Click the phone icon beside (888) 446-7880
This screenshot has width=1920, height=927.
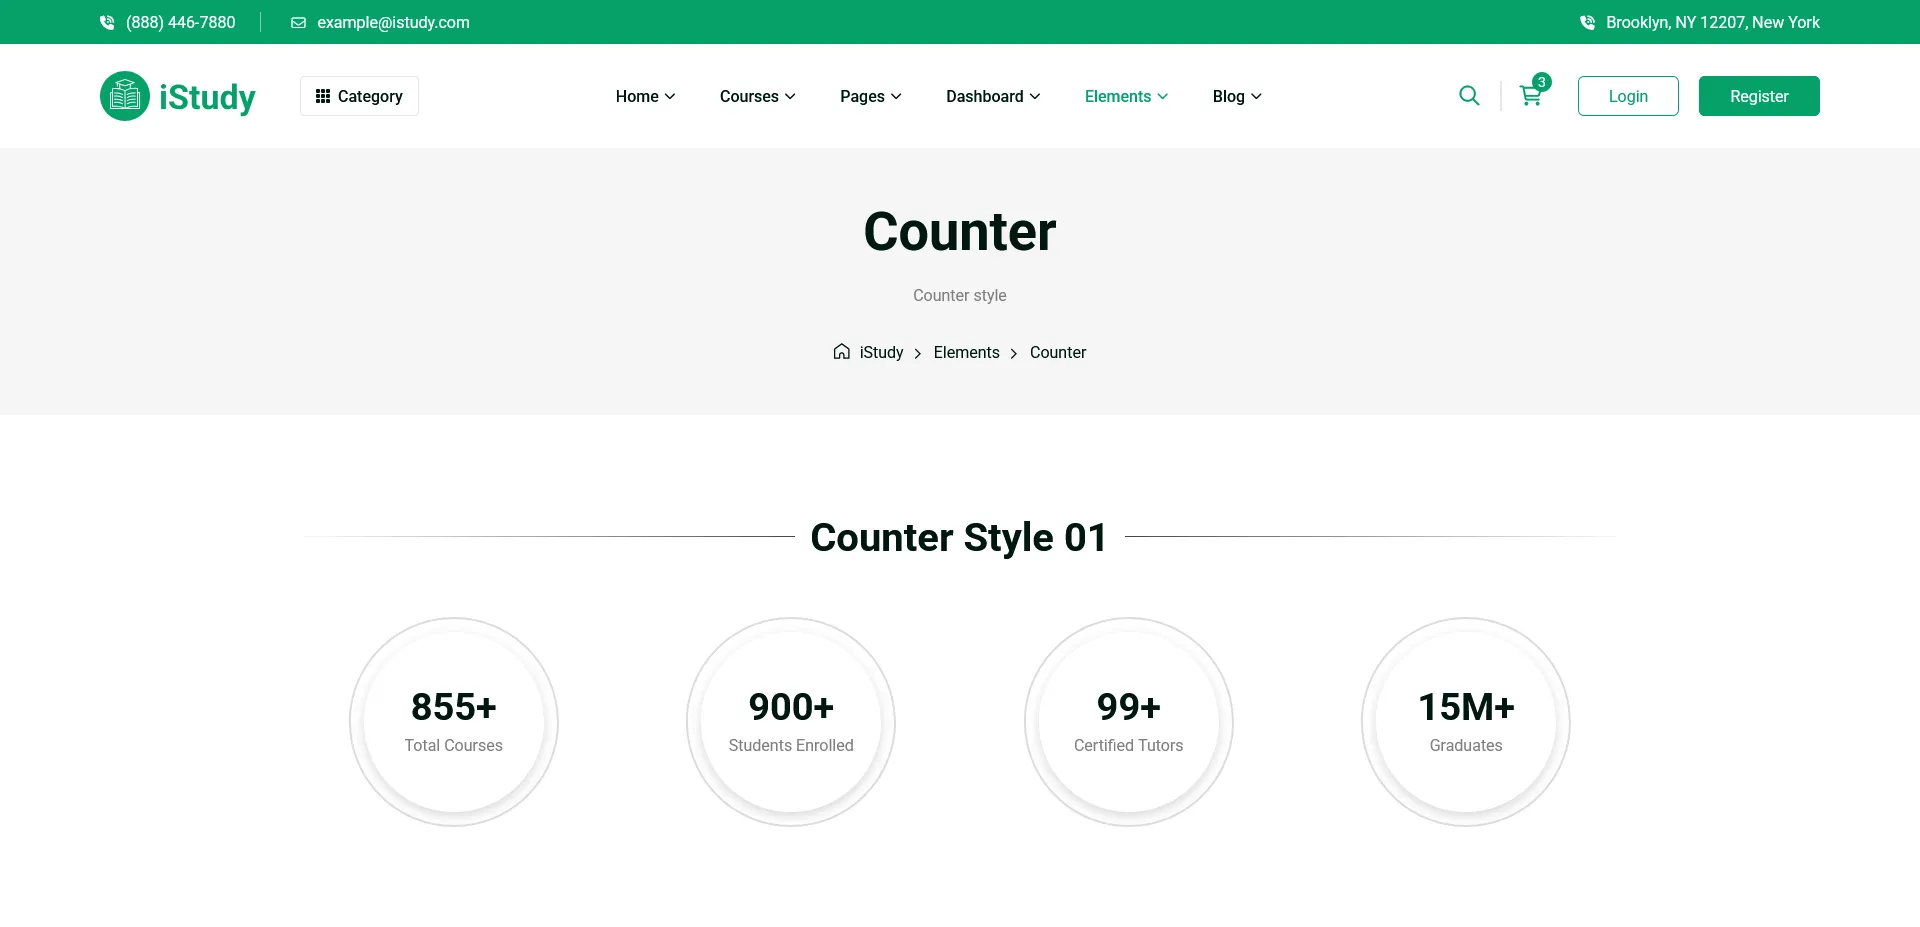107,22
